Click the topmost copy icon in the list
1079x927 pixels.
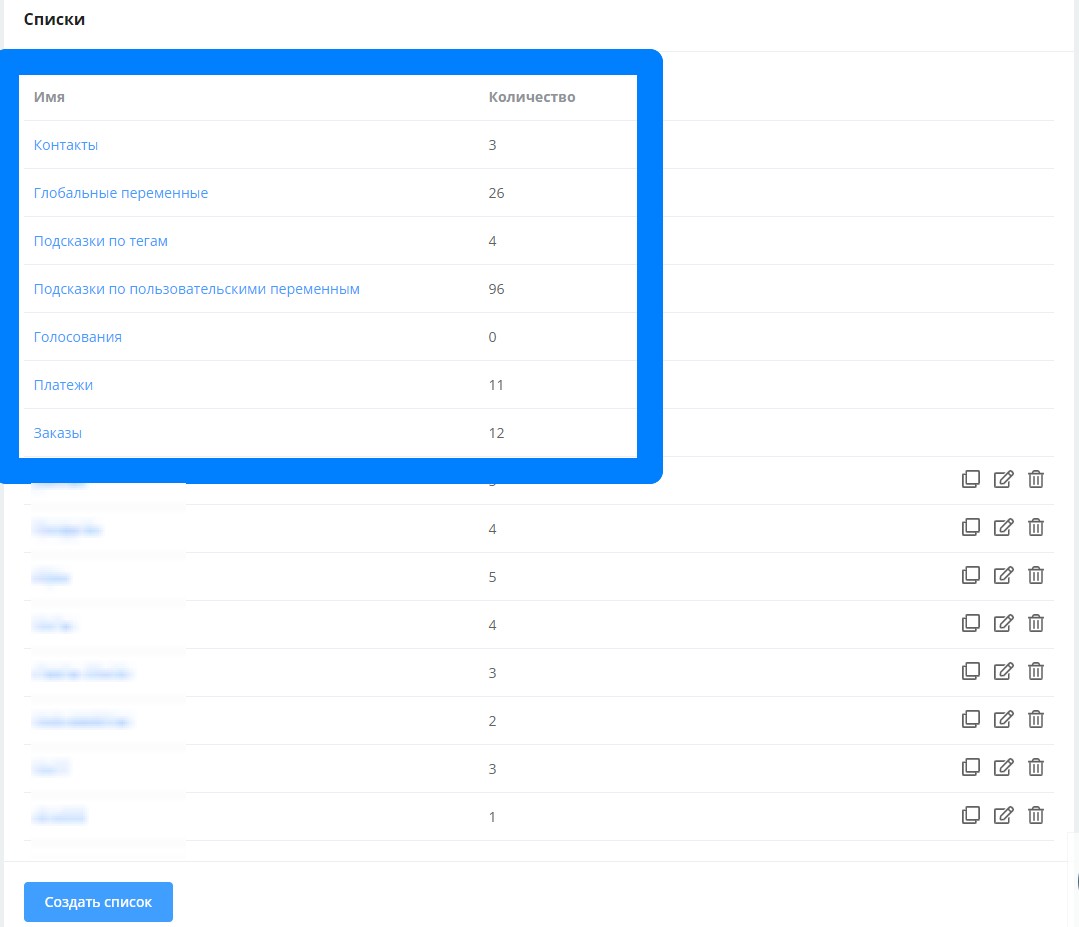point(969,479)
